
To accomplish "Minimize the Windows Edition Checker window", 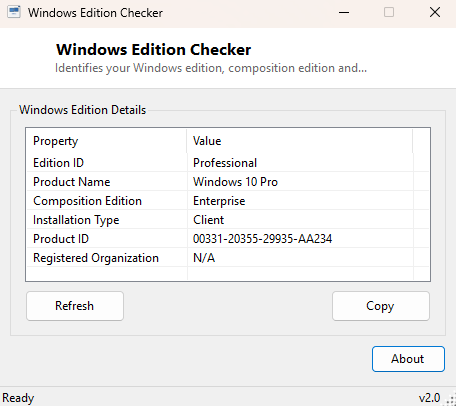I will tap(344, 13).
